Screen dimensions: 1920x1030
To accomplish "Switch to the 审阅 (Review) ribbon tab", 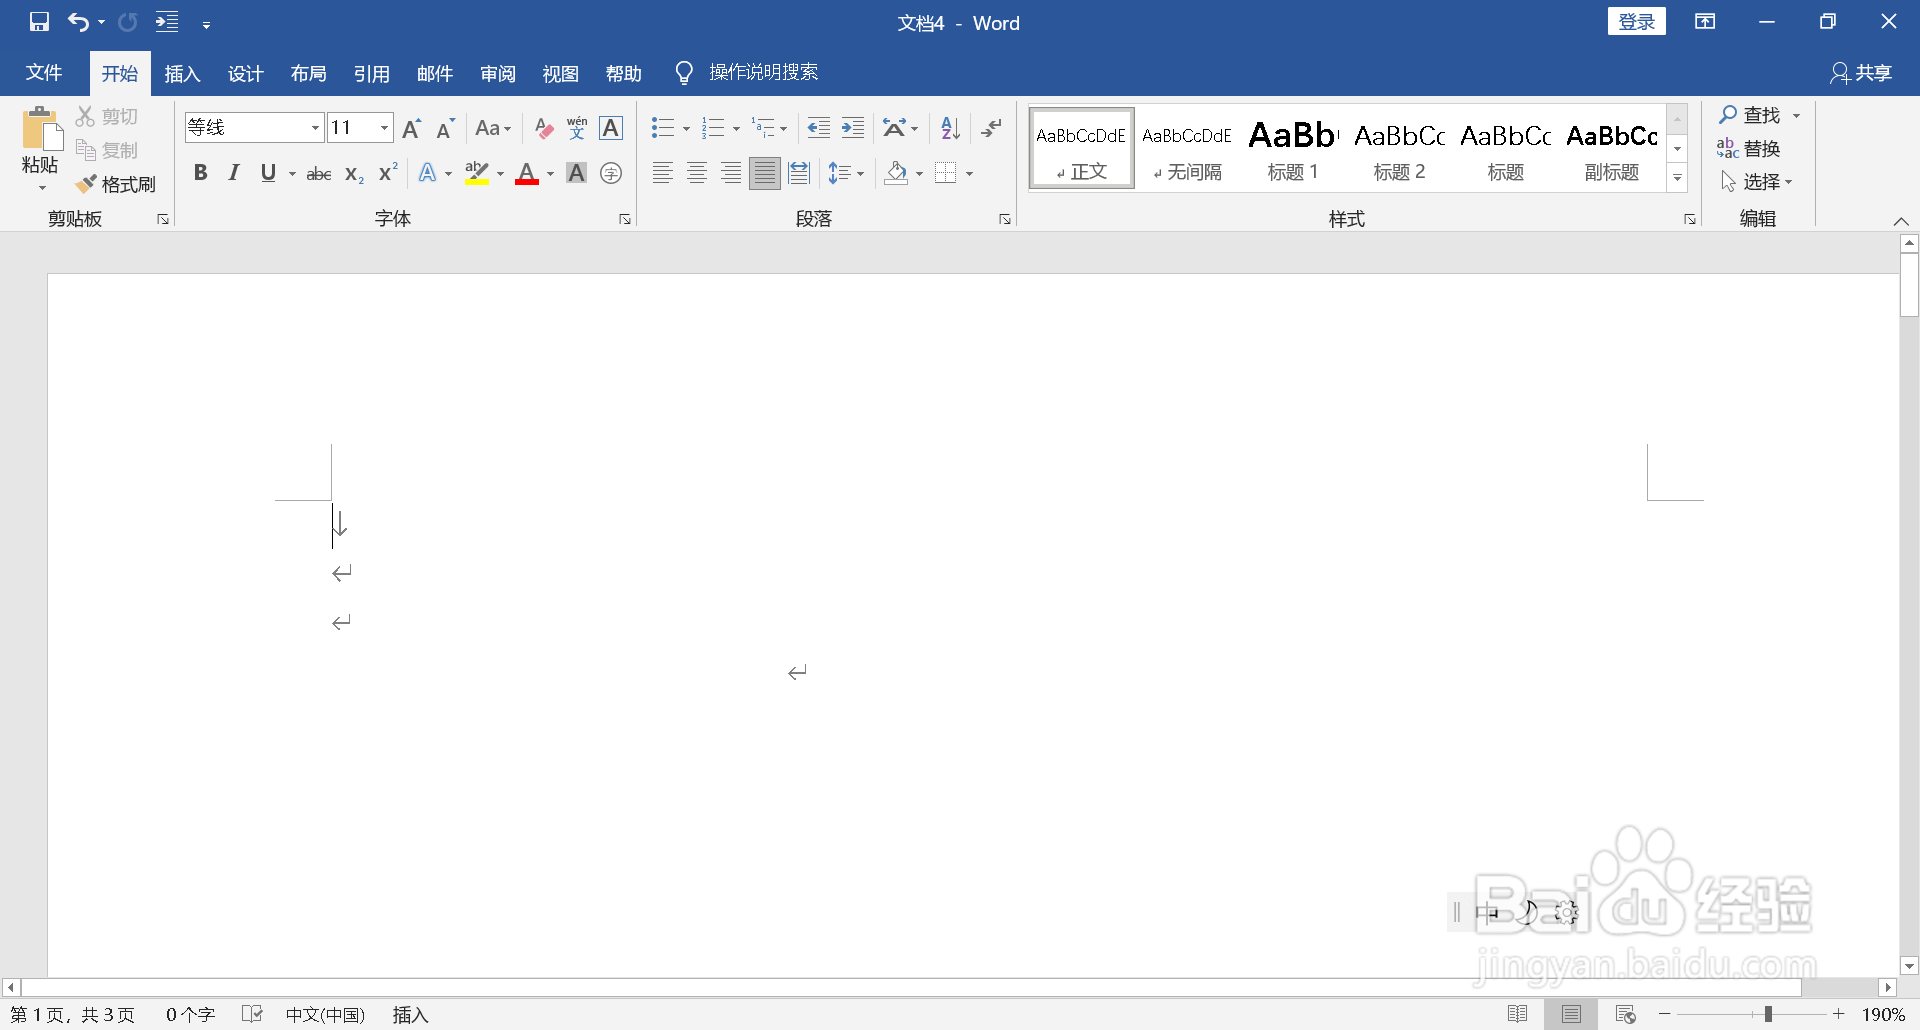I will click(x=497, y=73).
